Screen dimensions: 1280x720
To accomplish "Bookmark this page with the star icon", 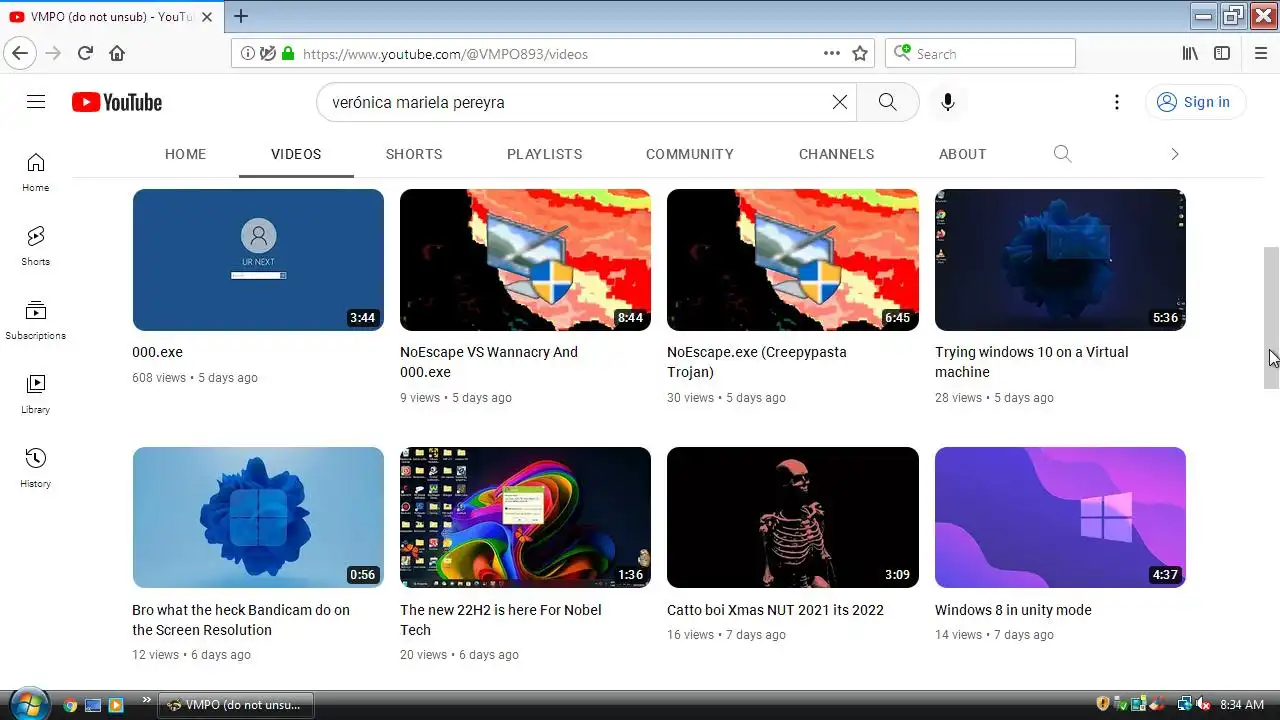I will coord(860,53).
